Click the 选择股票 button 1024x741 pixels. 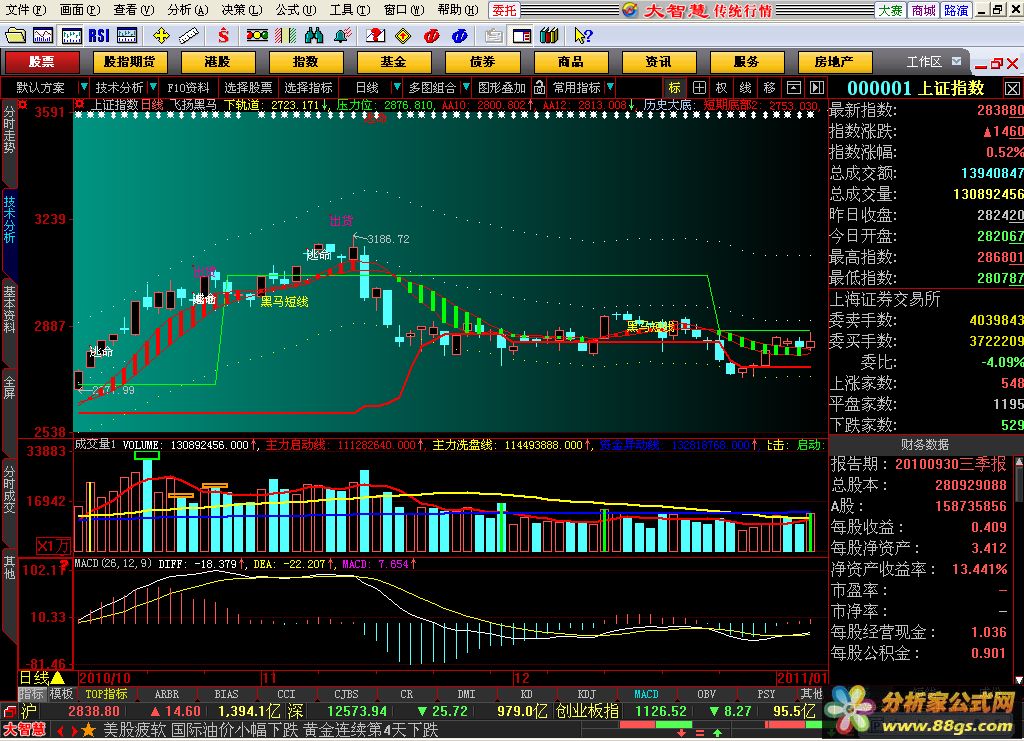point(248,87)
